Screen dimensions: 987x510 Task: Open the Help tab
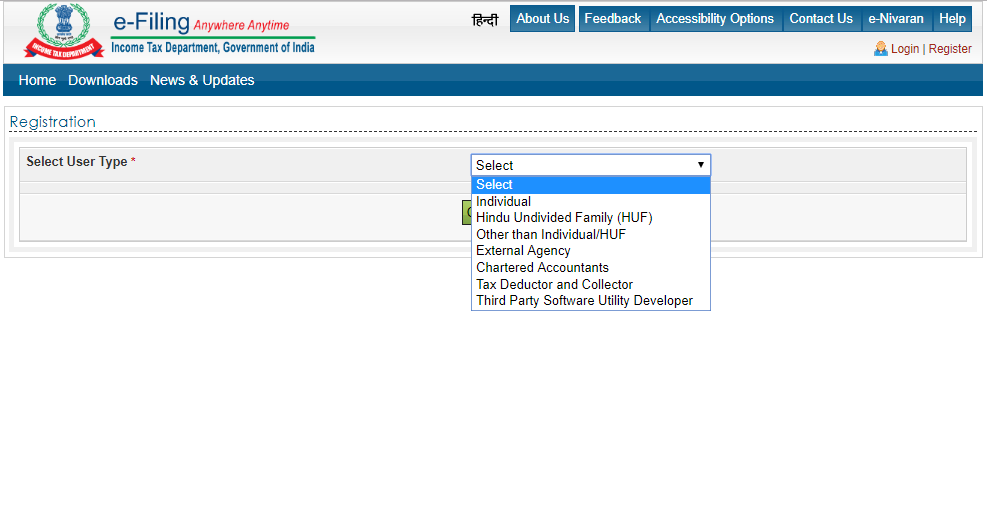point(952,19)
